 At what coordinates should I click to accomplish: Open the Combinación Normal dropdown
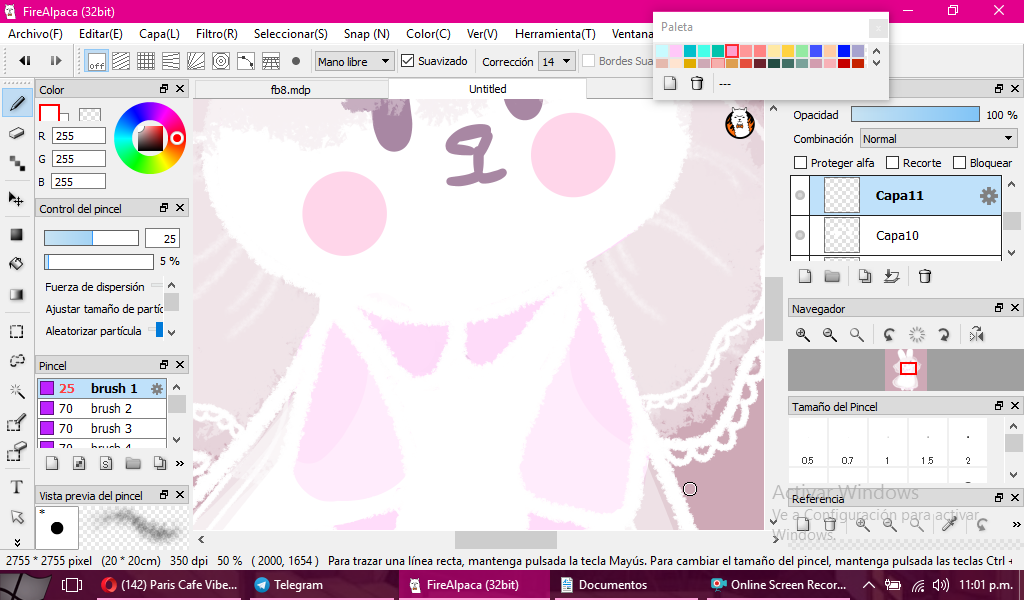click(938, 138)
